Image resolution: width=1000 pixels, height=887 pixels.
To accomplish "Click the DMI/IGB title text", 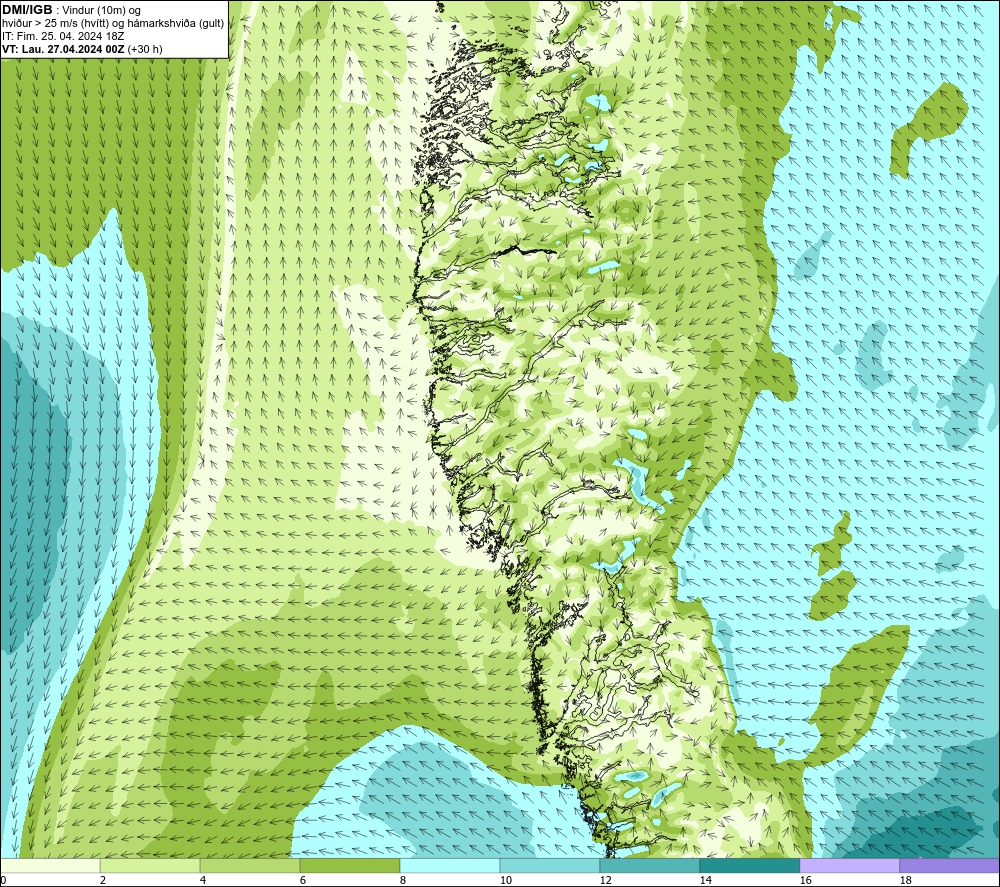I will (27, 10).
